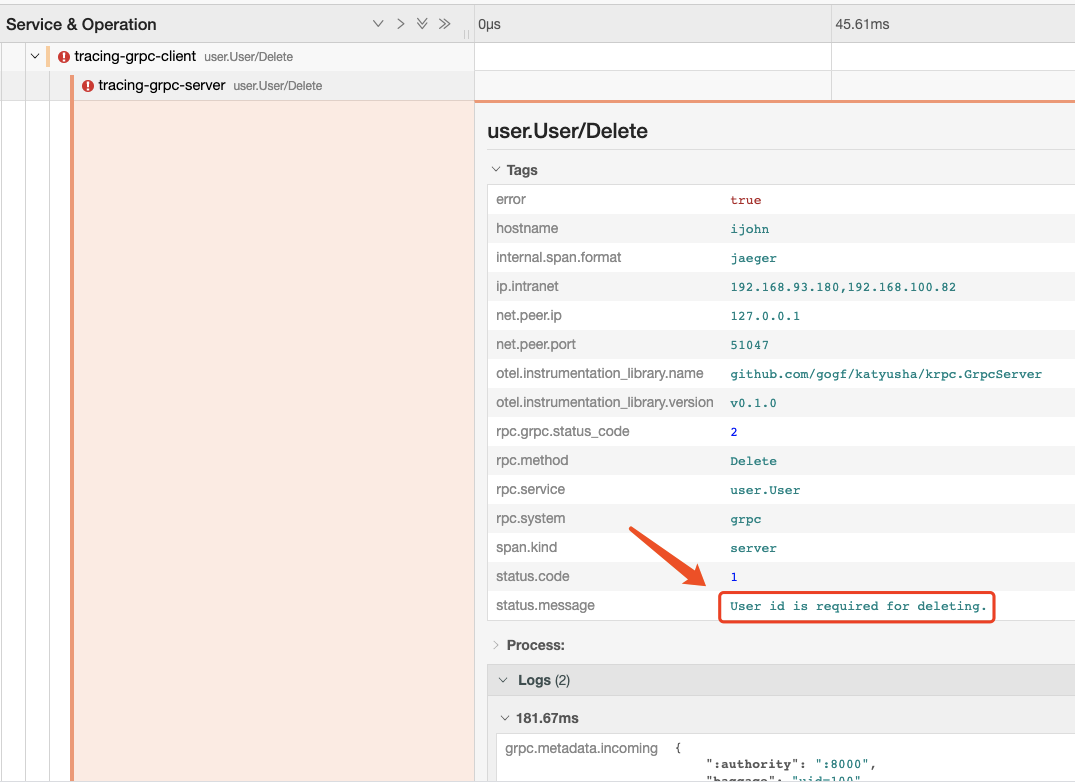The width and height of the screenshot is (1075, 784).
Task: Click the column divider handle beside 0μs
Action: pyautogui.click(x=467, y=33)
